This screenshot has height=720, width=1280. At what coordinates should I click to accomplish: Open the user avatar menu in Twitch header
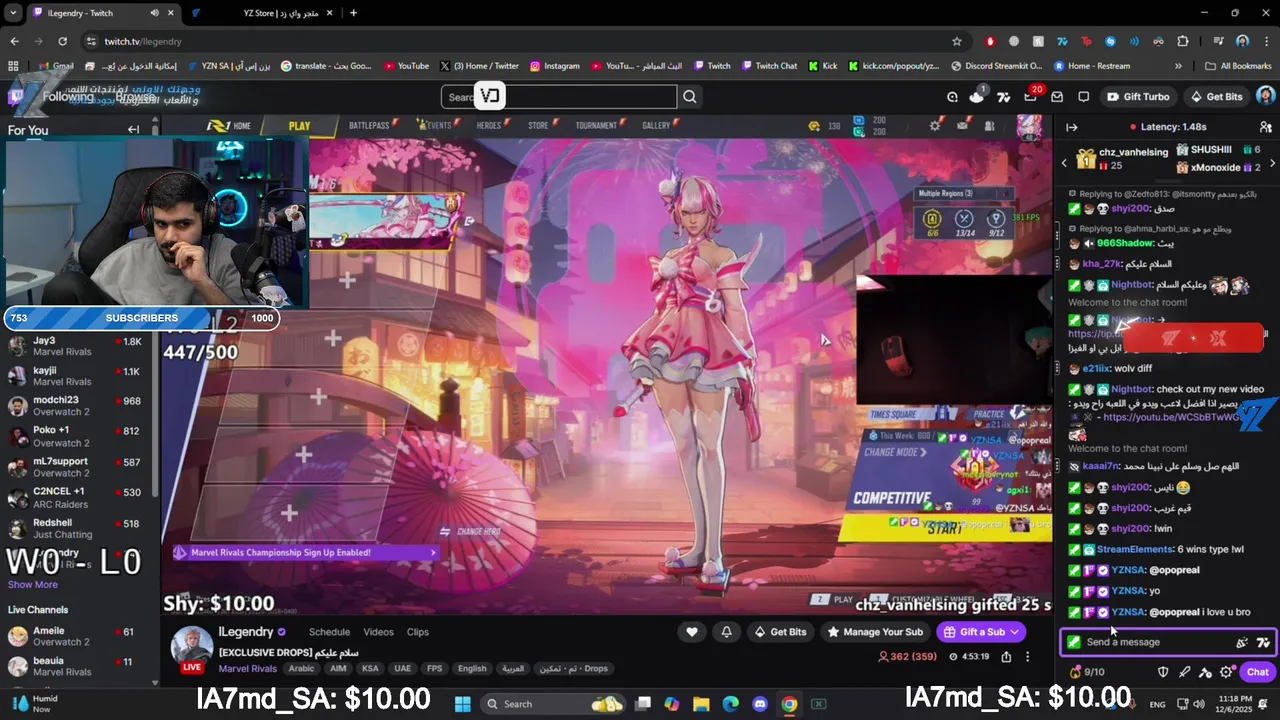(x=1265, y=97)
